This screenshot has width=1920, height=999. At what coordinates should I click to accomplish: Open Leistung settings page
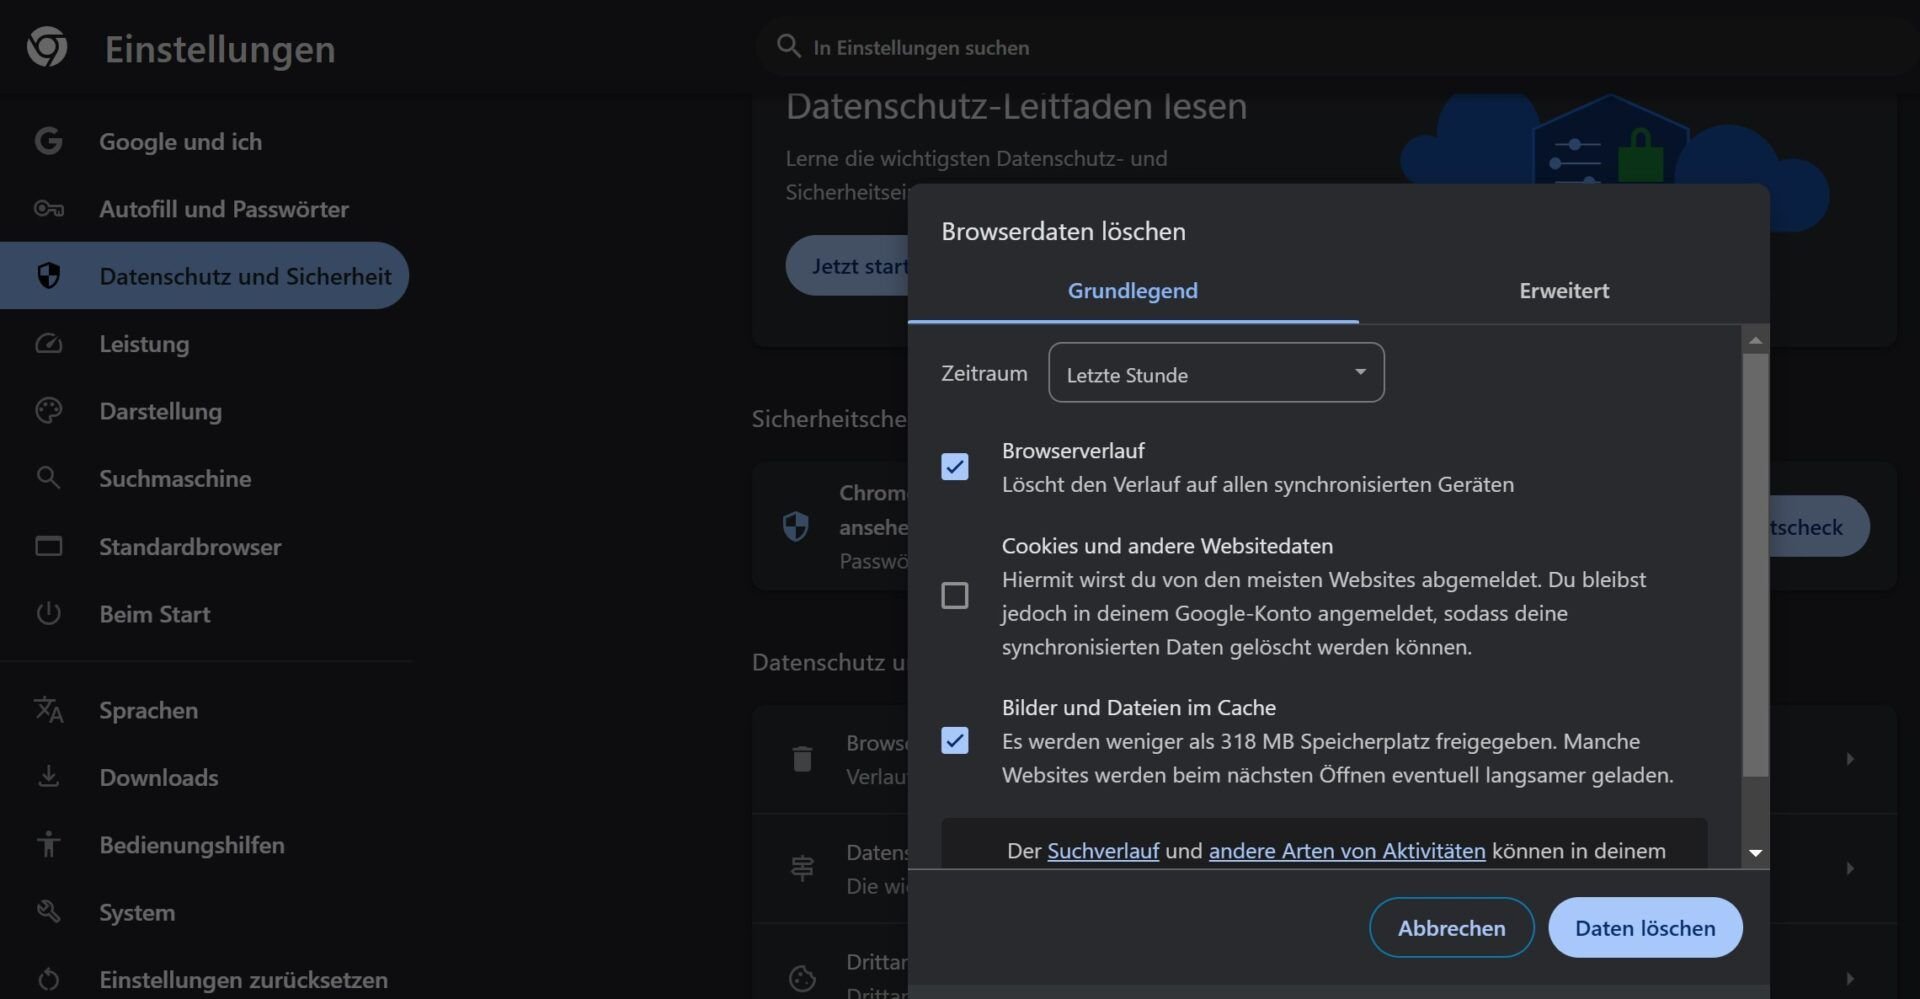click(x=144, y=344)
